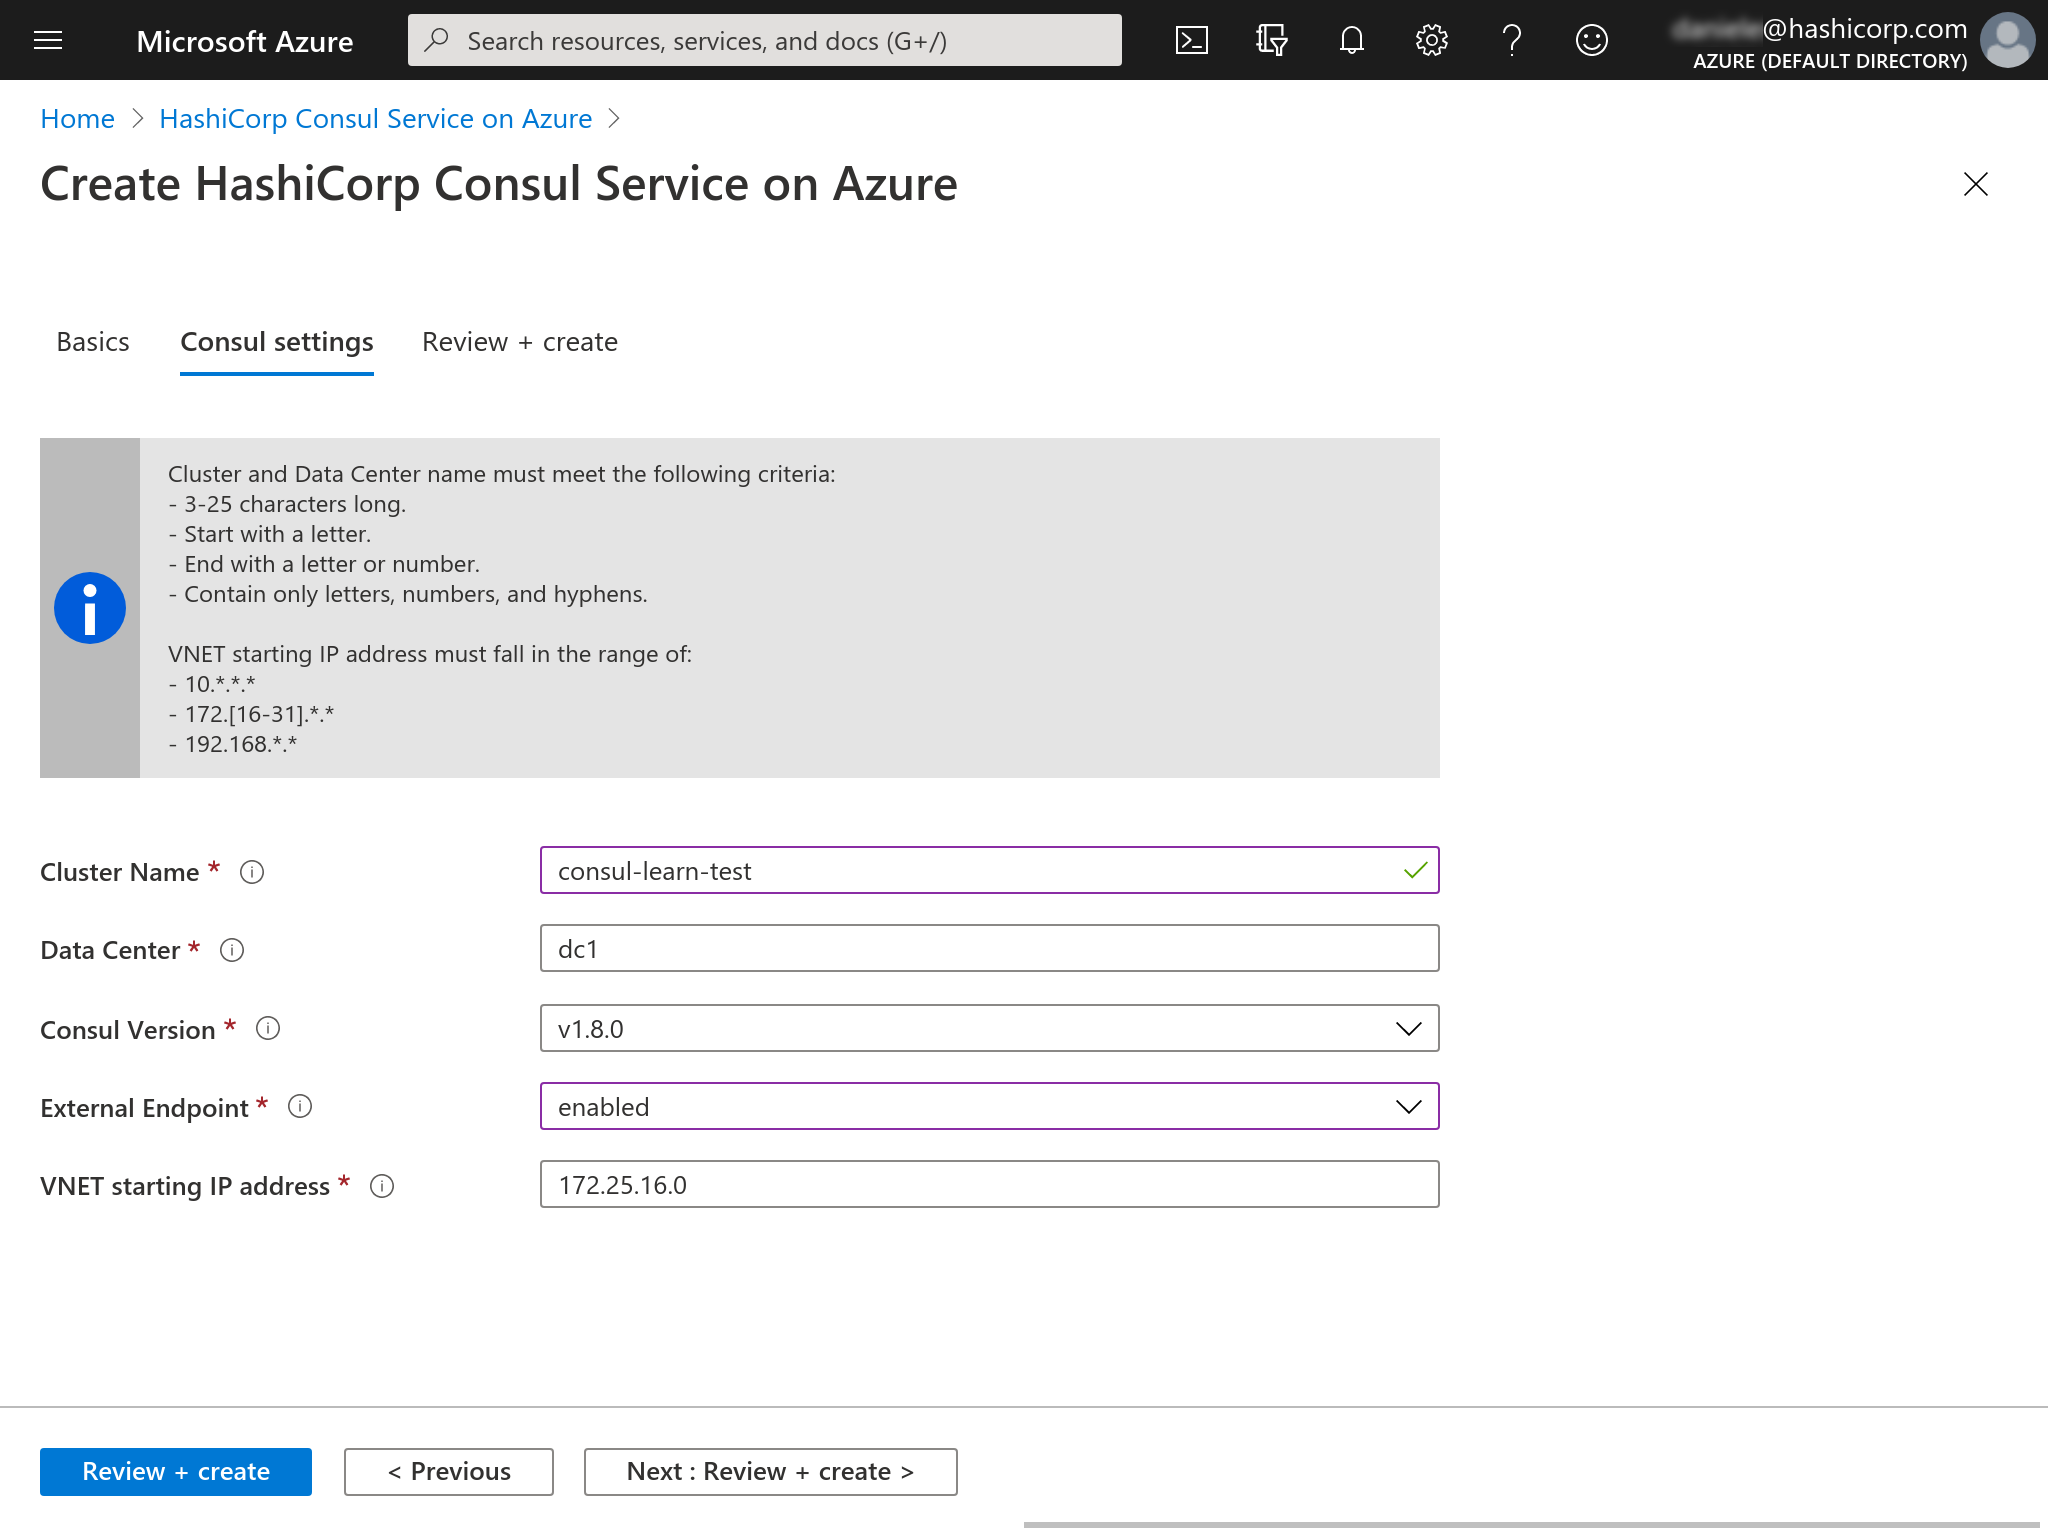Click the HashiCorp Consul Service breadcrumb link

(375, 119)
